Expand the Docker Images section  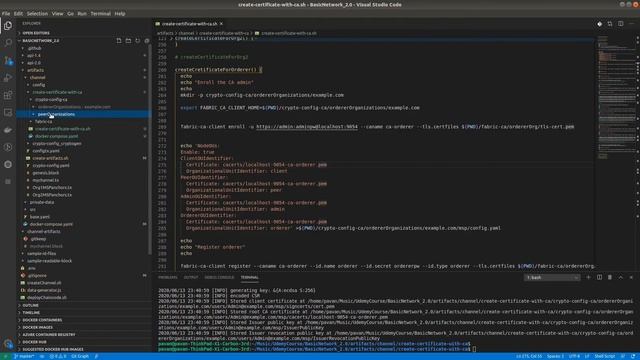pyautogui.click(x=37, y=327)
